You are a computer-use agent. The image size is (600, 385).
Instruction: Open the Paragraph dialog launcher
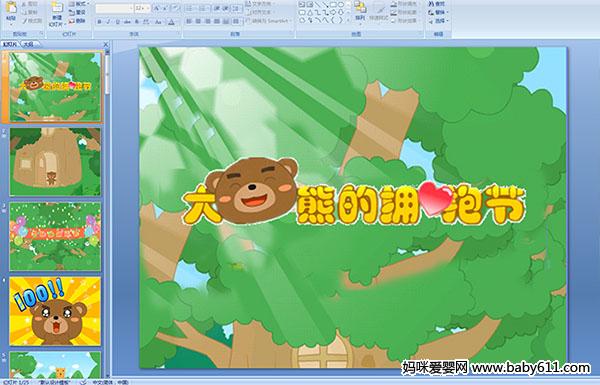coord(291,34)
